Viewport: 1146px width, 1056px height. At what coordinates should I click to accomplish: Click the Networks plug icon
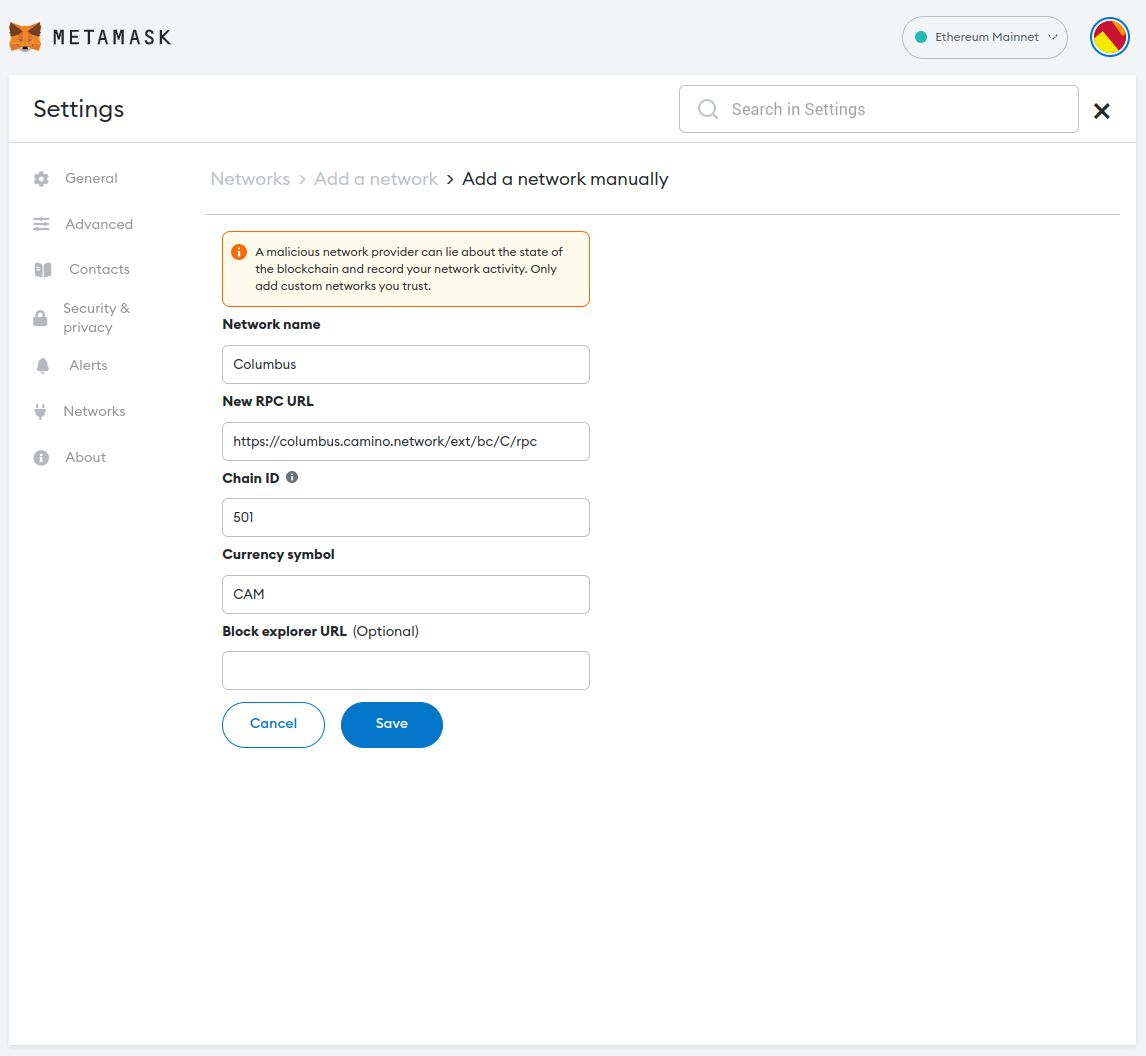[x=41, y=412]
